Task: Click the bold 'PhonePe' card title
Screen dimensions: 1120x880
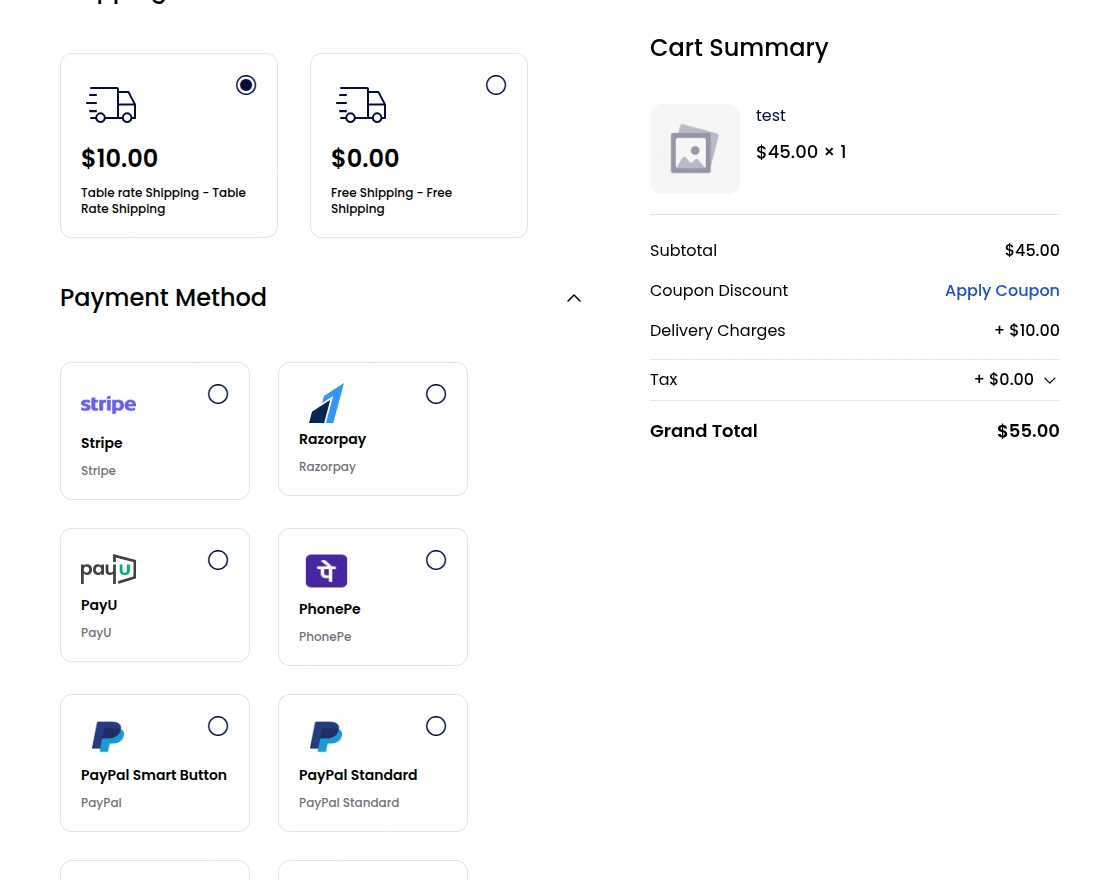Action: (329, 609)
